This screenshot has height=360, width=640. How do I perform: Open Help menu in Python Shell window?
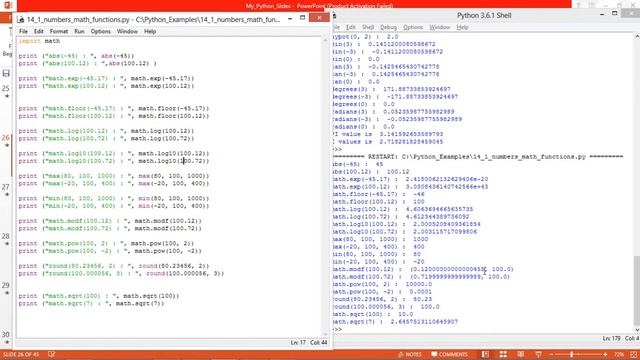462,27
